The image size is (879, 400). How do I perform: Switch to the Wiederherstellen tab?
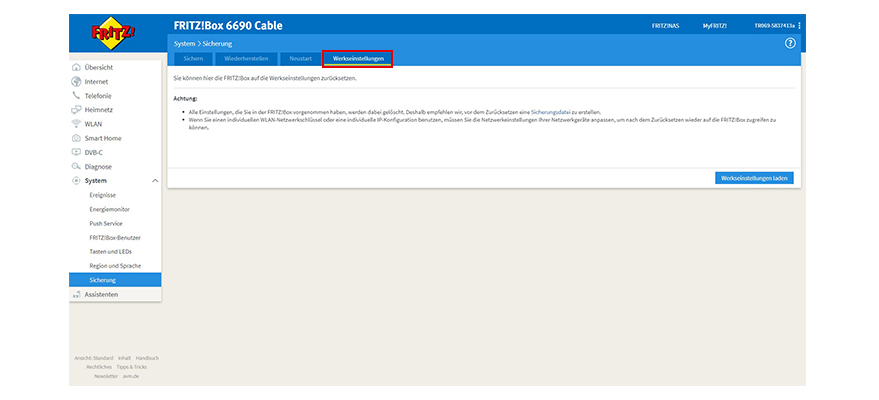point(246,59)
